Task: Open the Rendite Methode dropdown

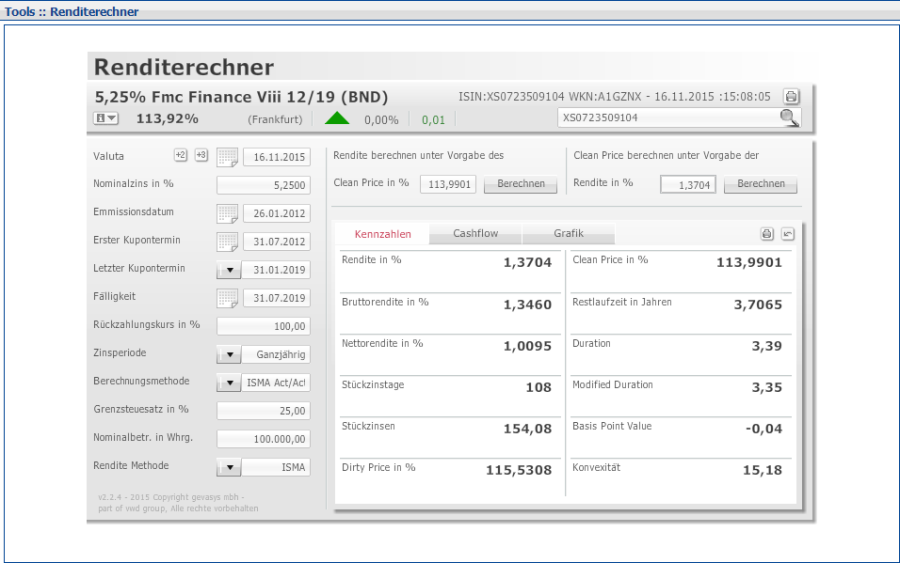Action: [228, 467]
